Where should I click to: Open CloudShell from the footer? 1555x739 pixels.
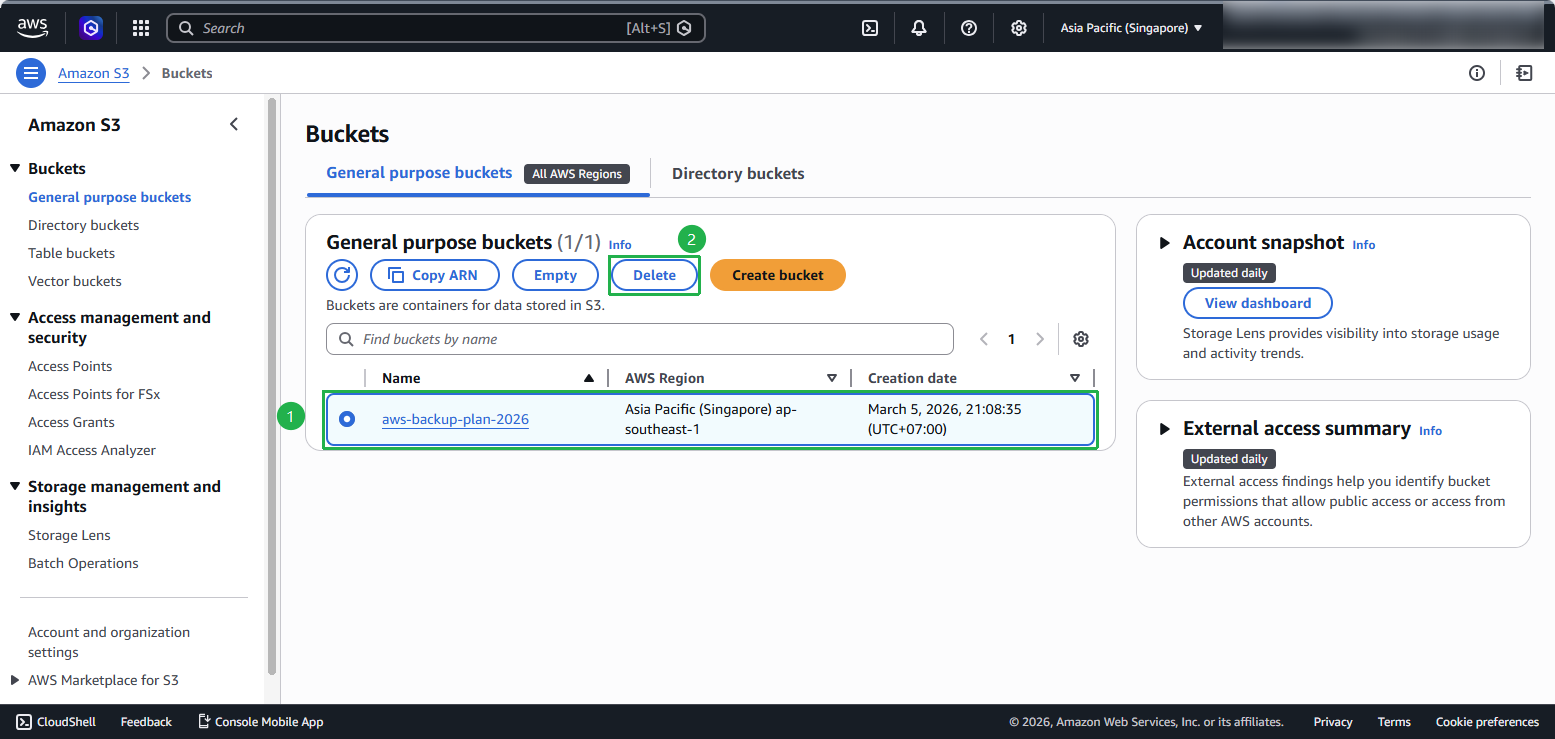tap(56, 722)
